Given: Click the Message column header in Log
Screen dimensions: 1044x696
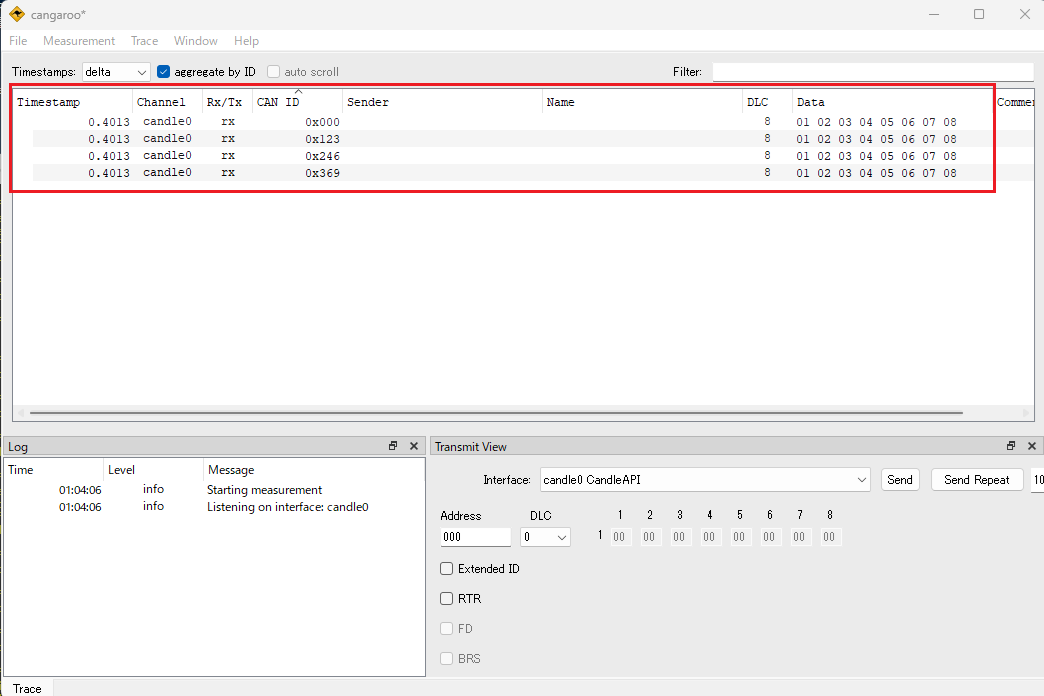Looking at the screenshot, I should click(x=314, y=470).
